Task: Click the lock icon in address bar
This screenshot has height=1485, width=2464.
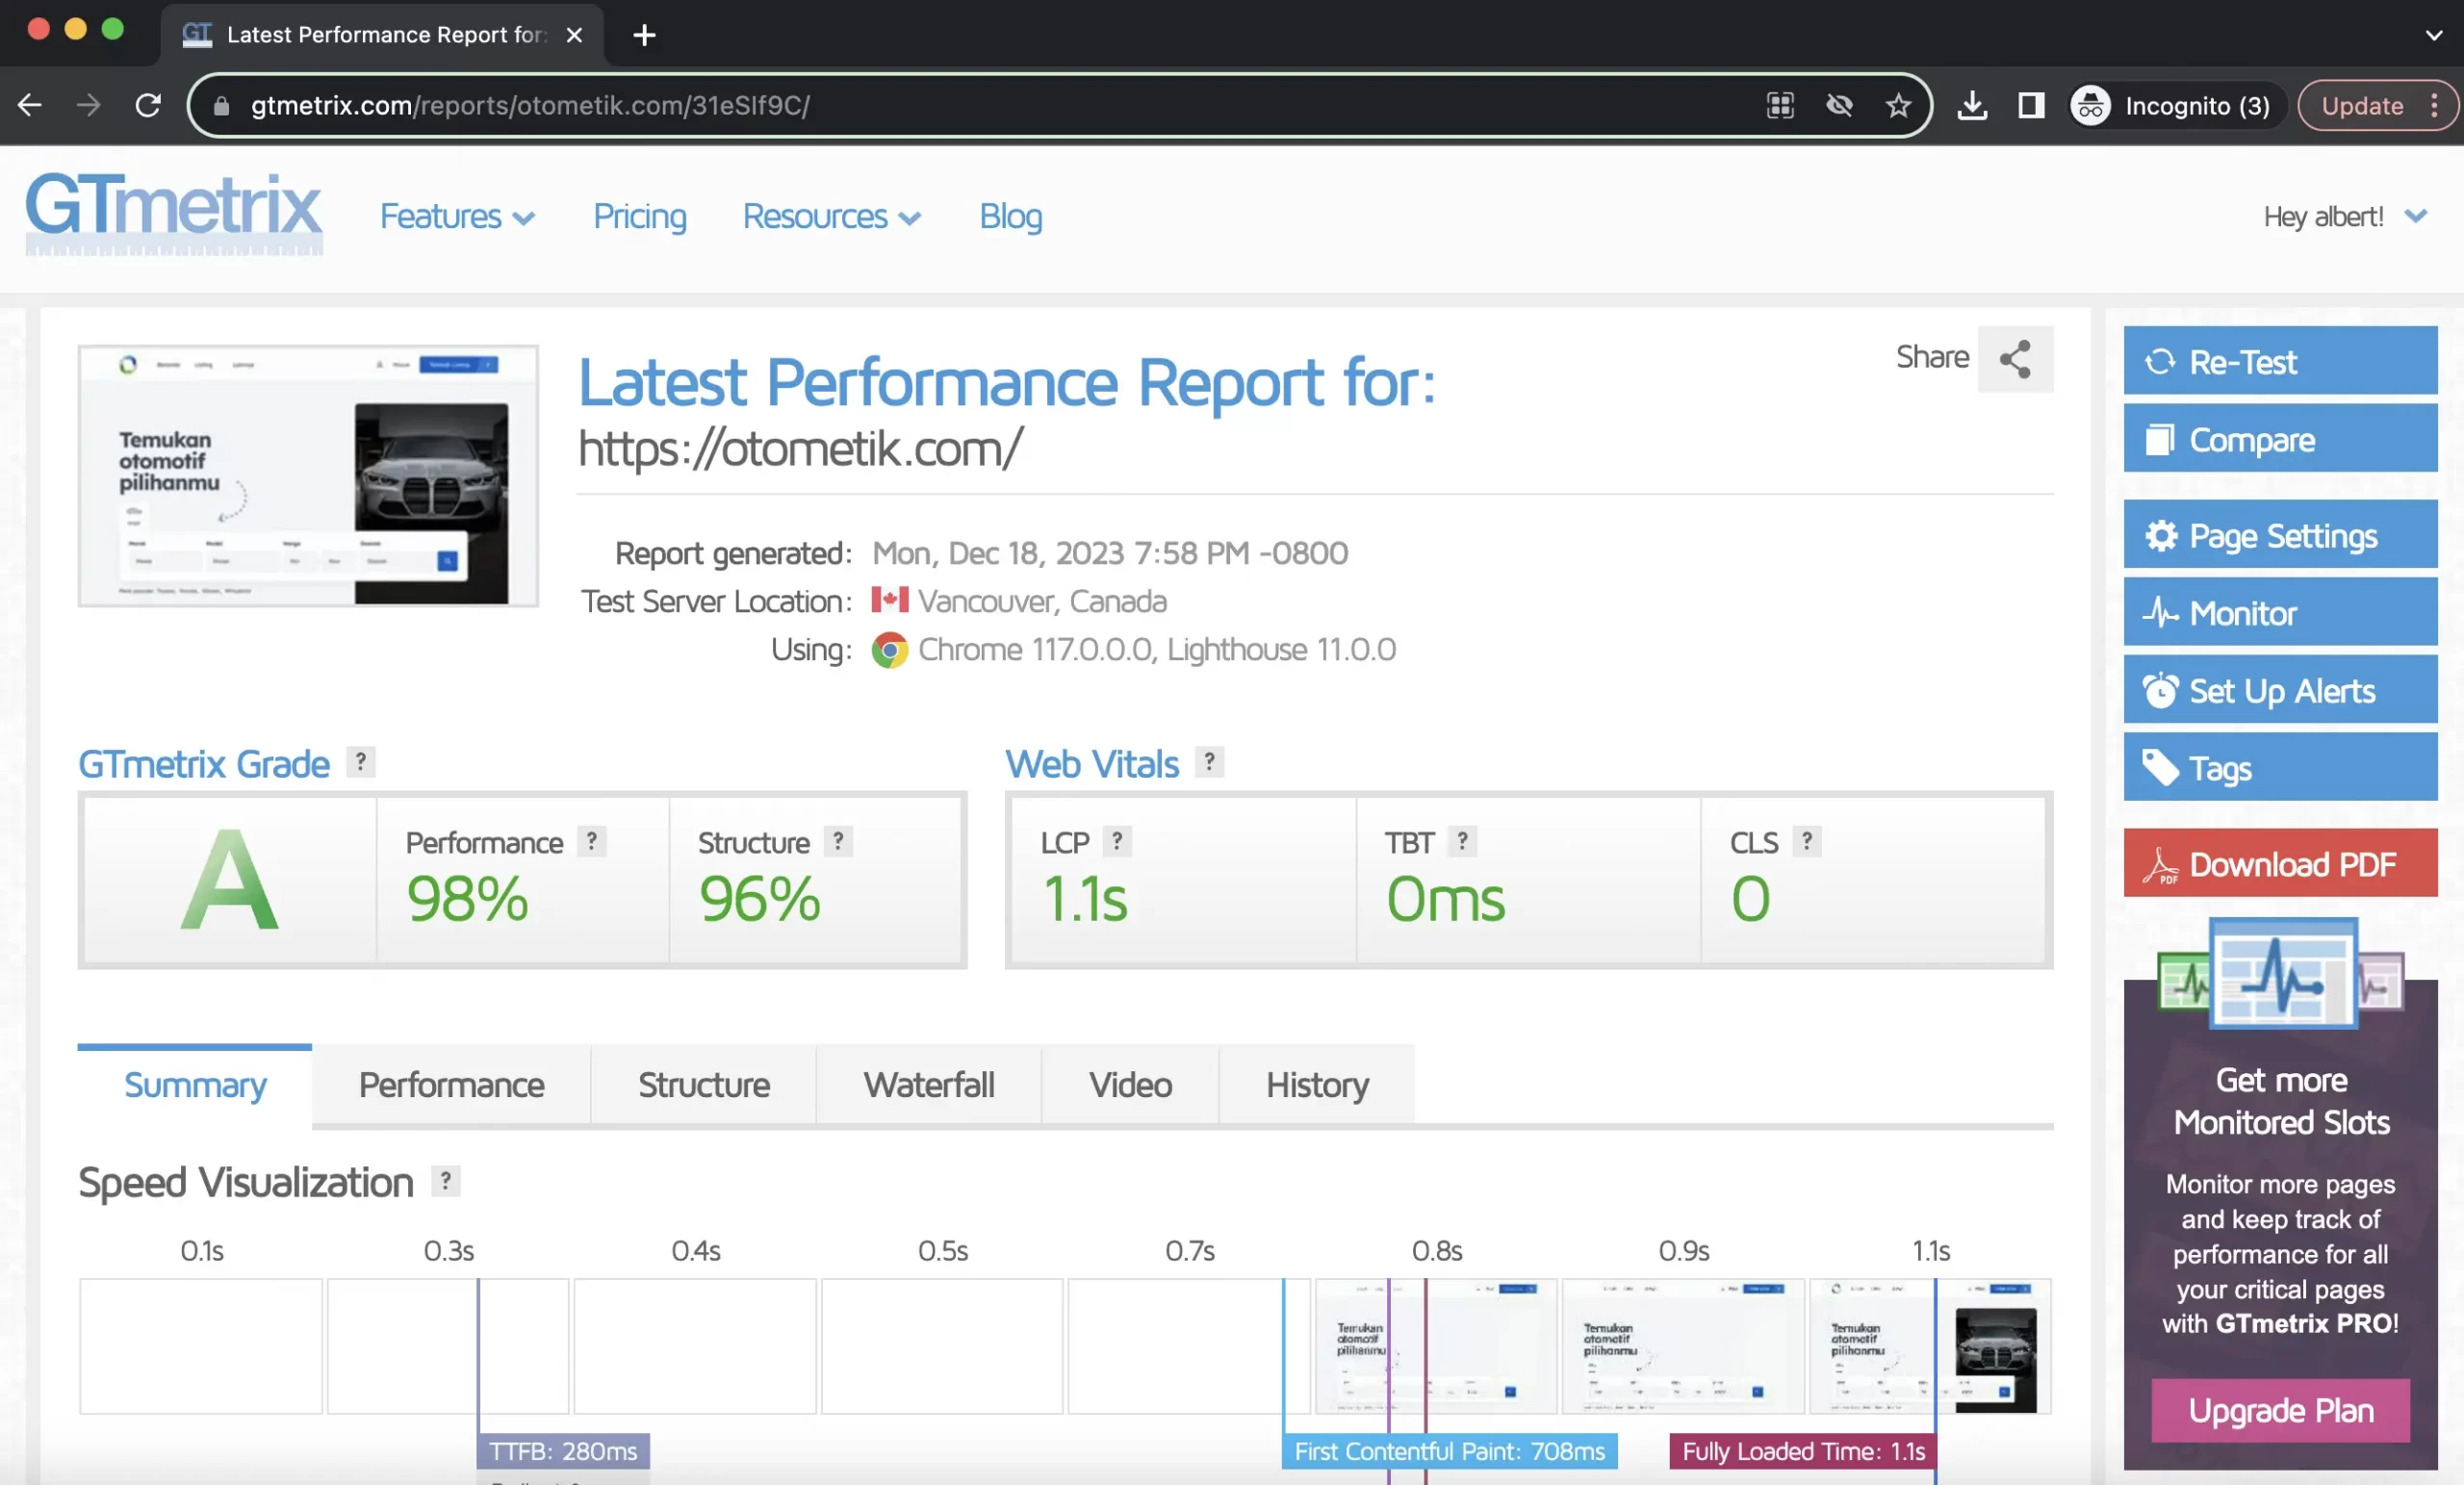Action: 222,106
